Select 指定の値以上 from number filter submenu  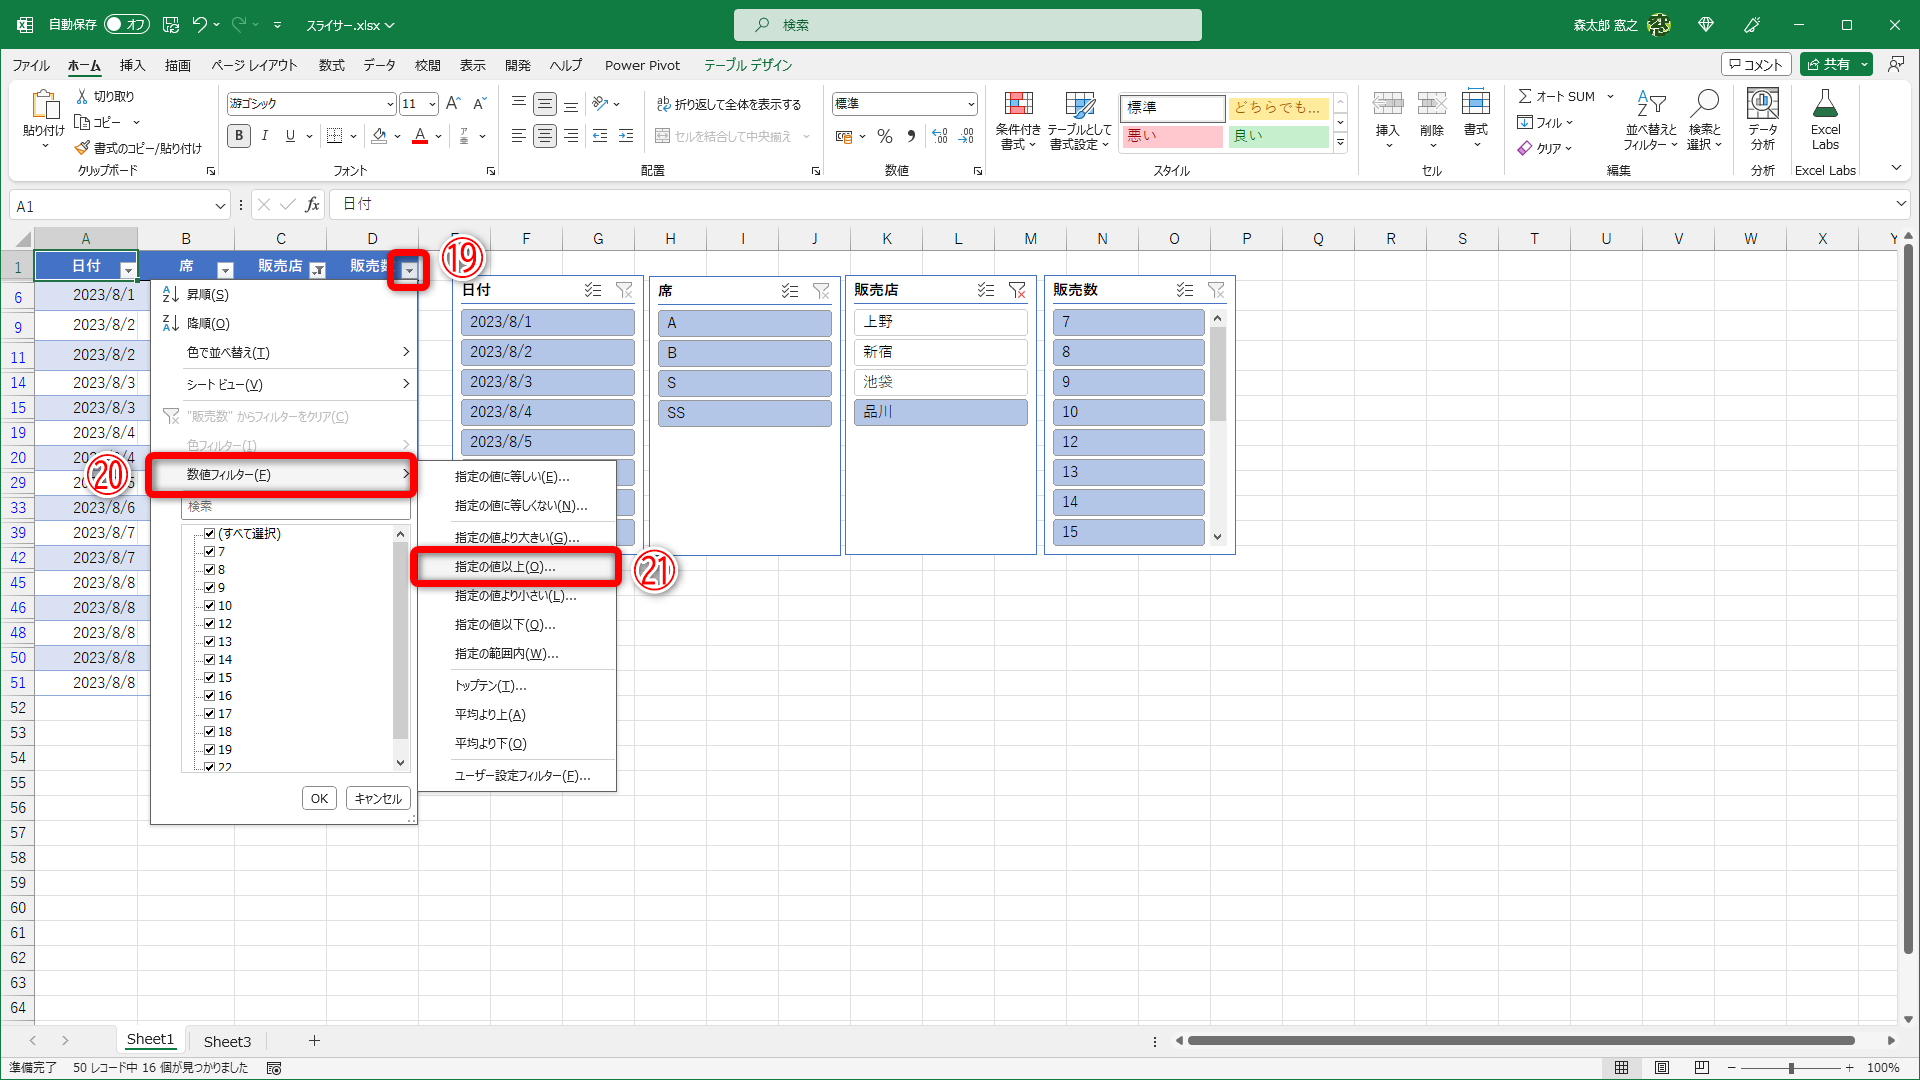coord(505,567)
